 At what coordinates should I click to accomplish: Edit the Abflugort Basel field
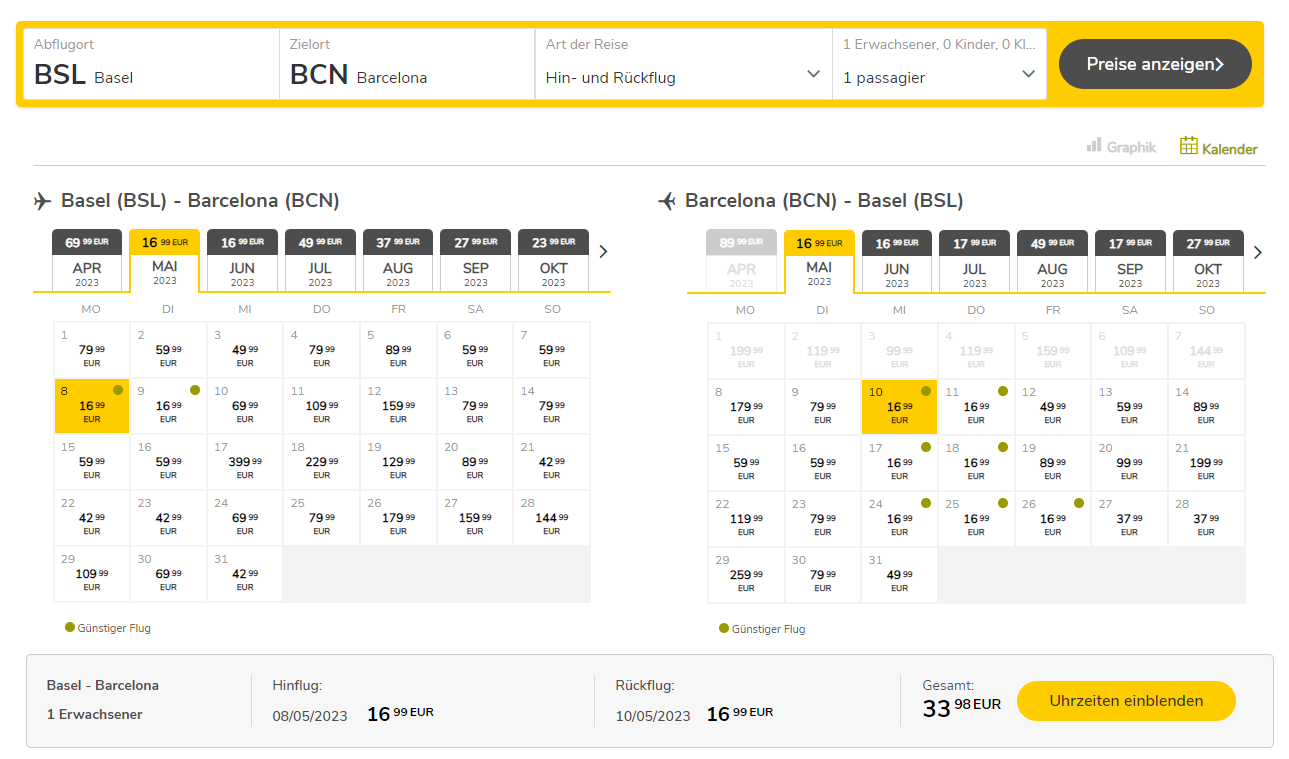click(x=151, y=64)
